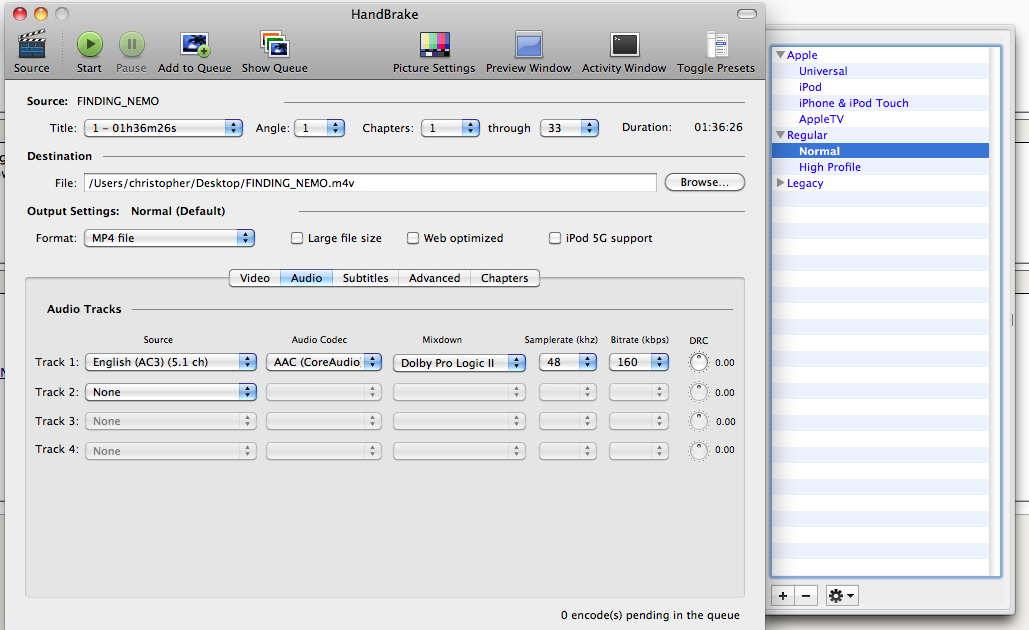Click the Track 4 source dropdown None
Screen dimensions: 1029x630
tap(171, 451)
